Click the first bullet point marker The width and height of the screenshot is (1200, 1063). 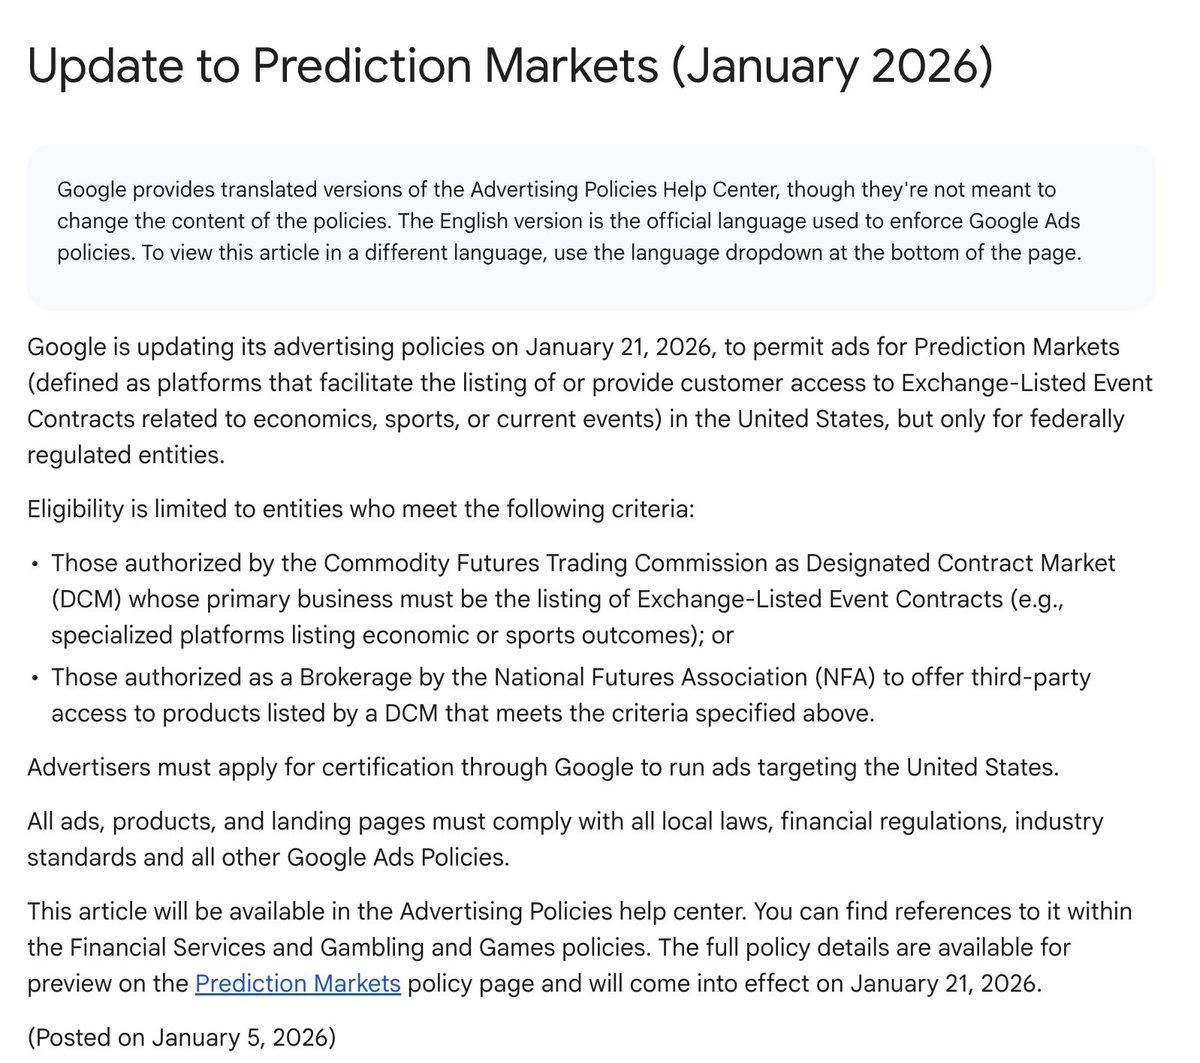(x=36, y=564)
